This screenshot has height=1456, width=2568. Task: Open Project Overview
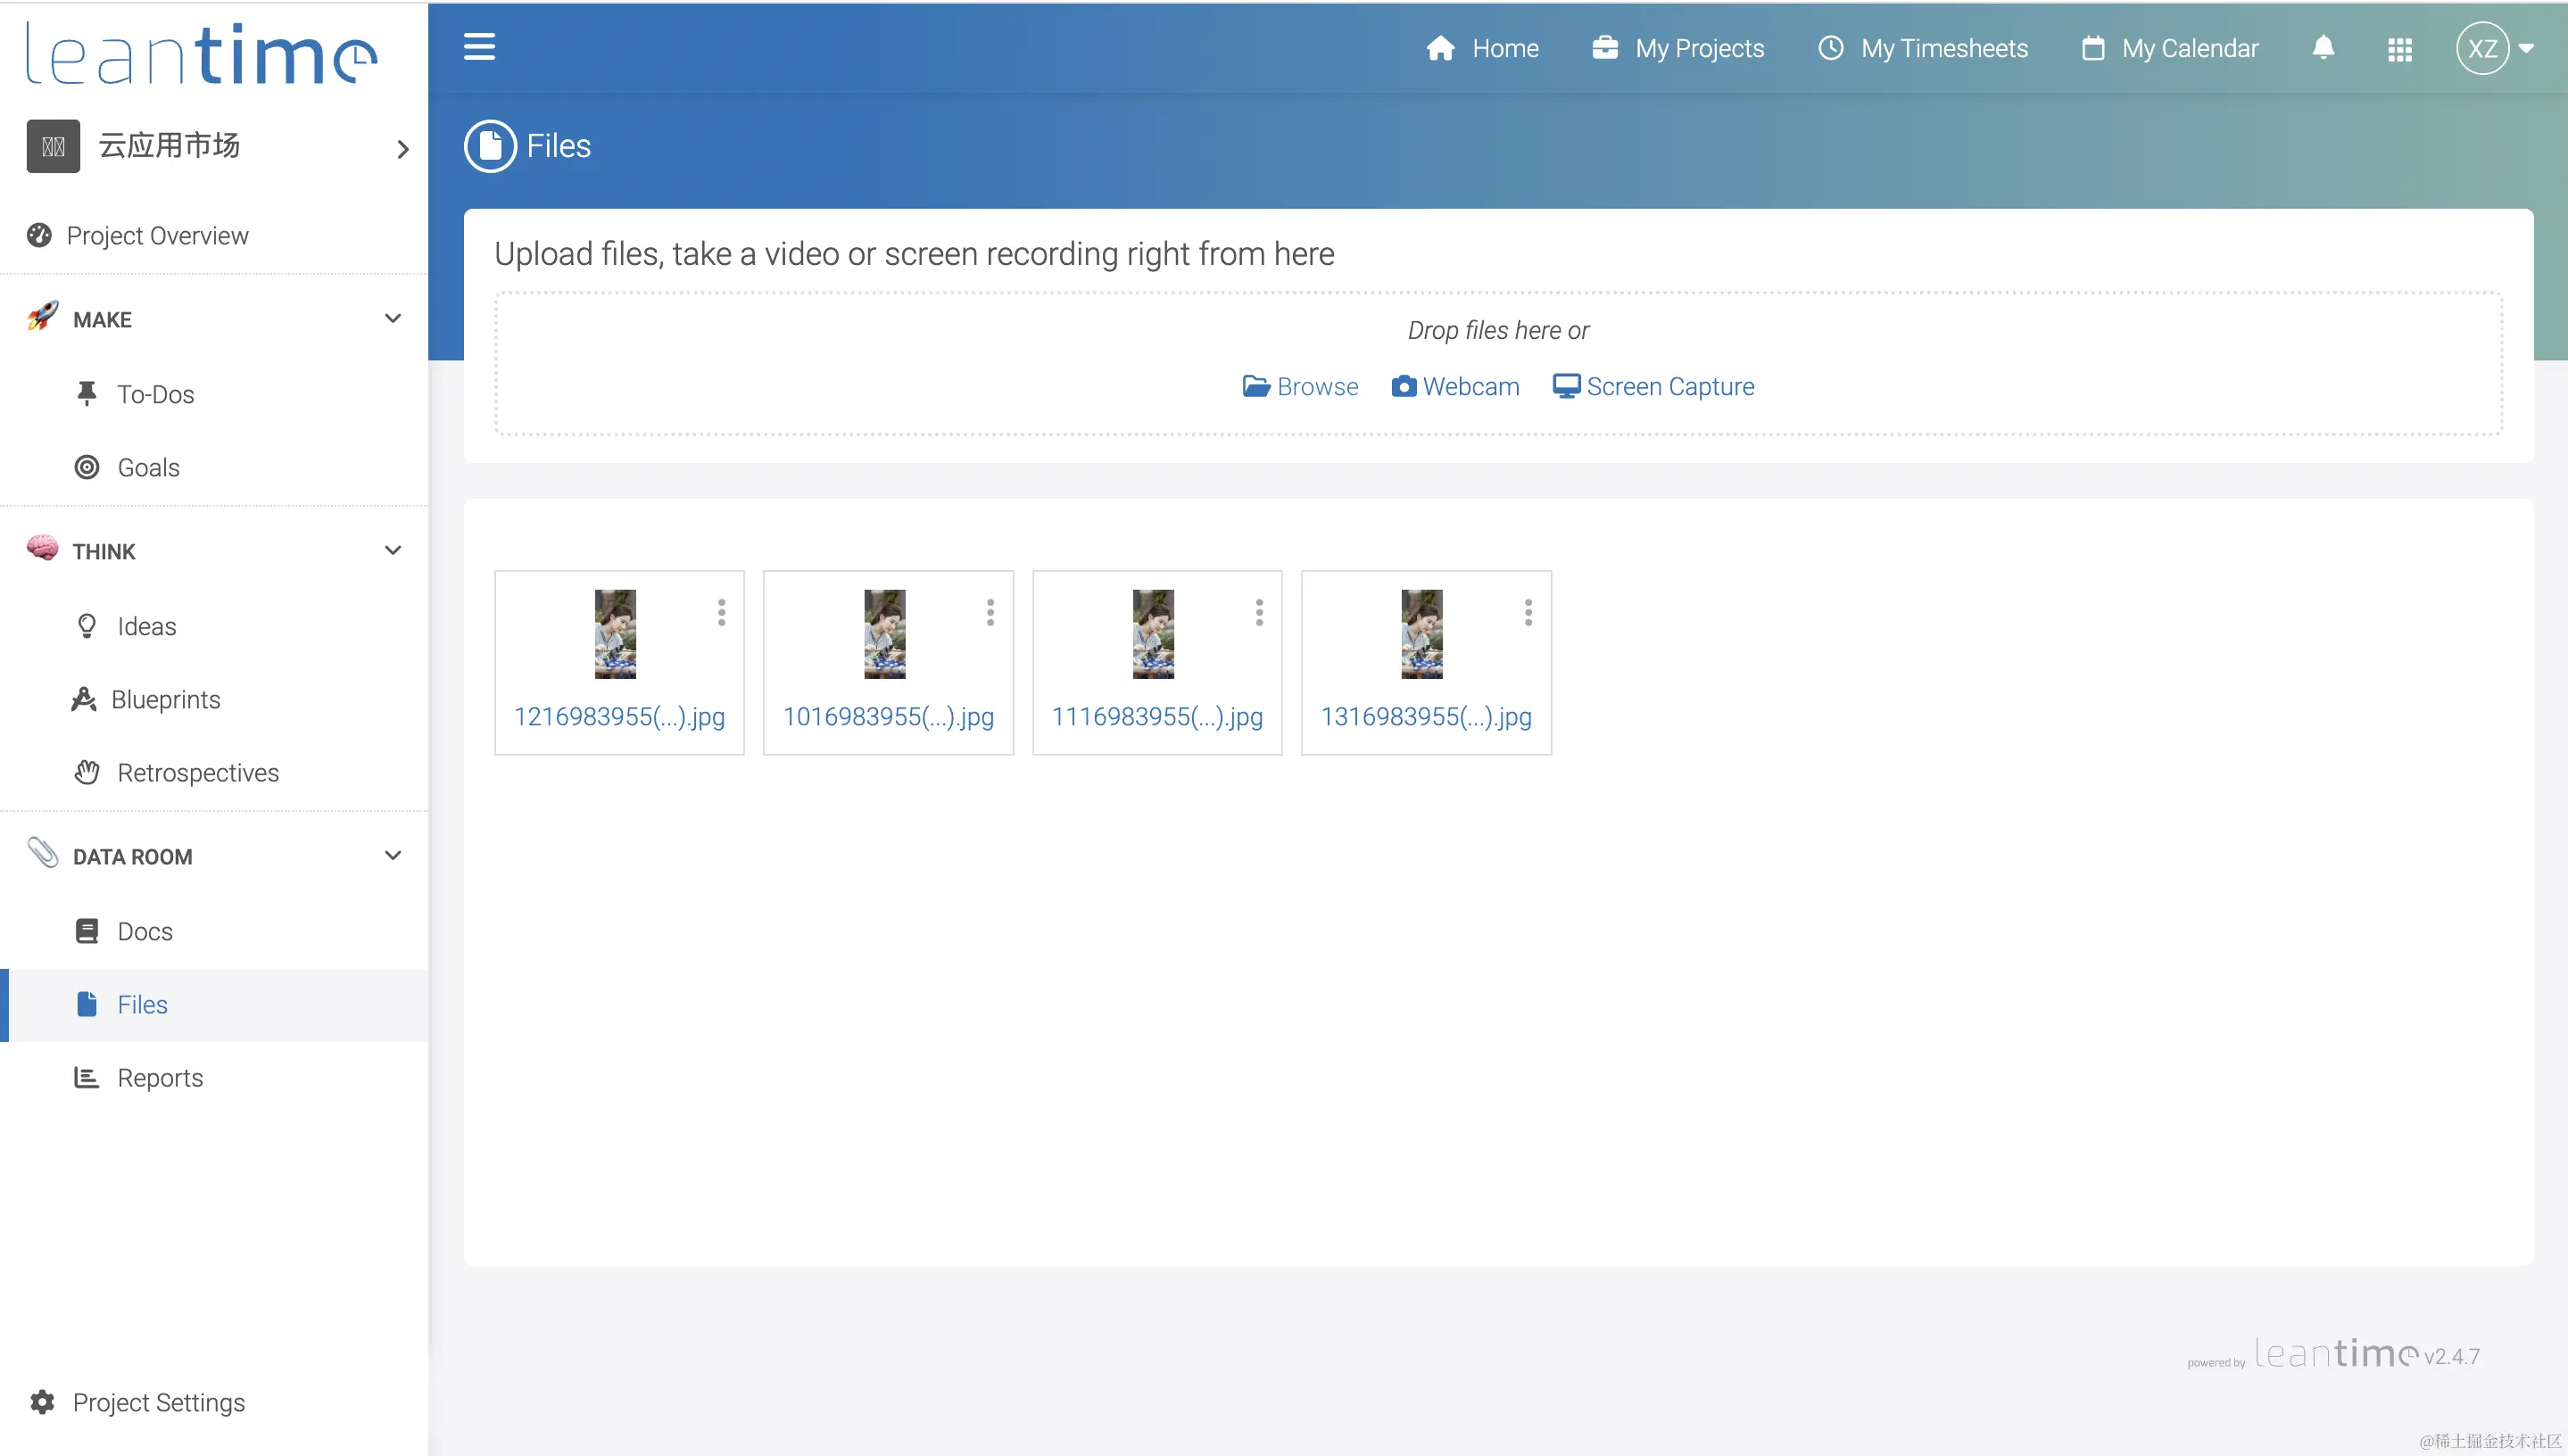point(214,235)
